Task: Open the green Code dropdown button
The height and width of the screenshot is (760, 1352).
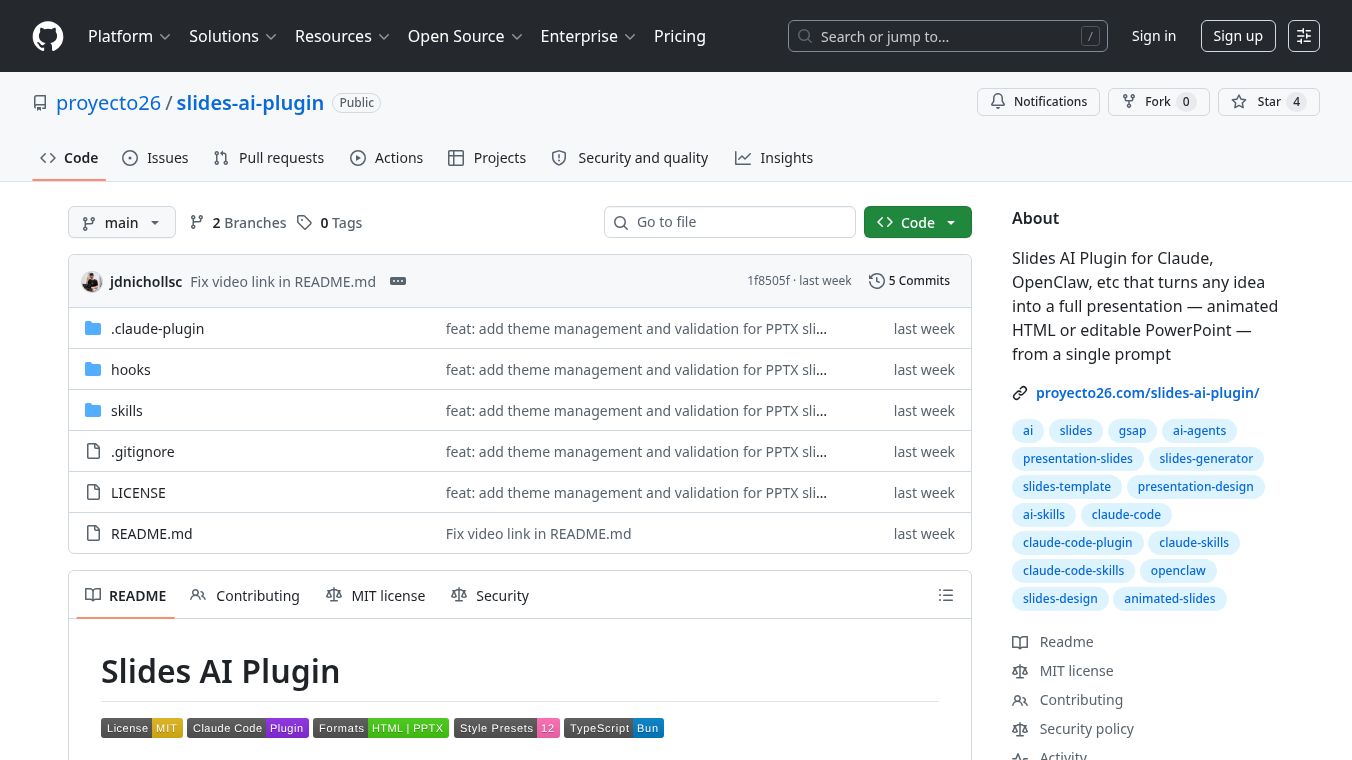Action: tap(918, 222)
